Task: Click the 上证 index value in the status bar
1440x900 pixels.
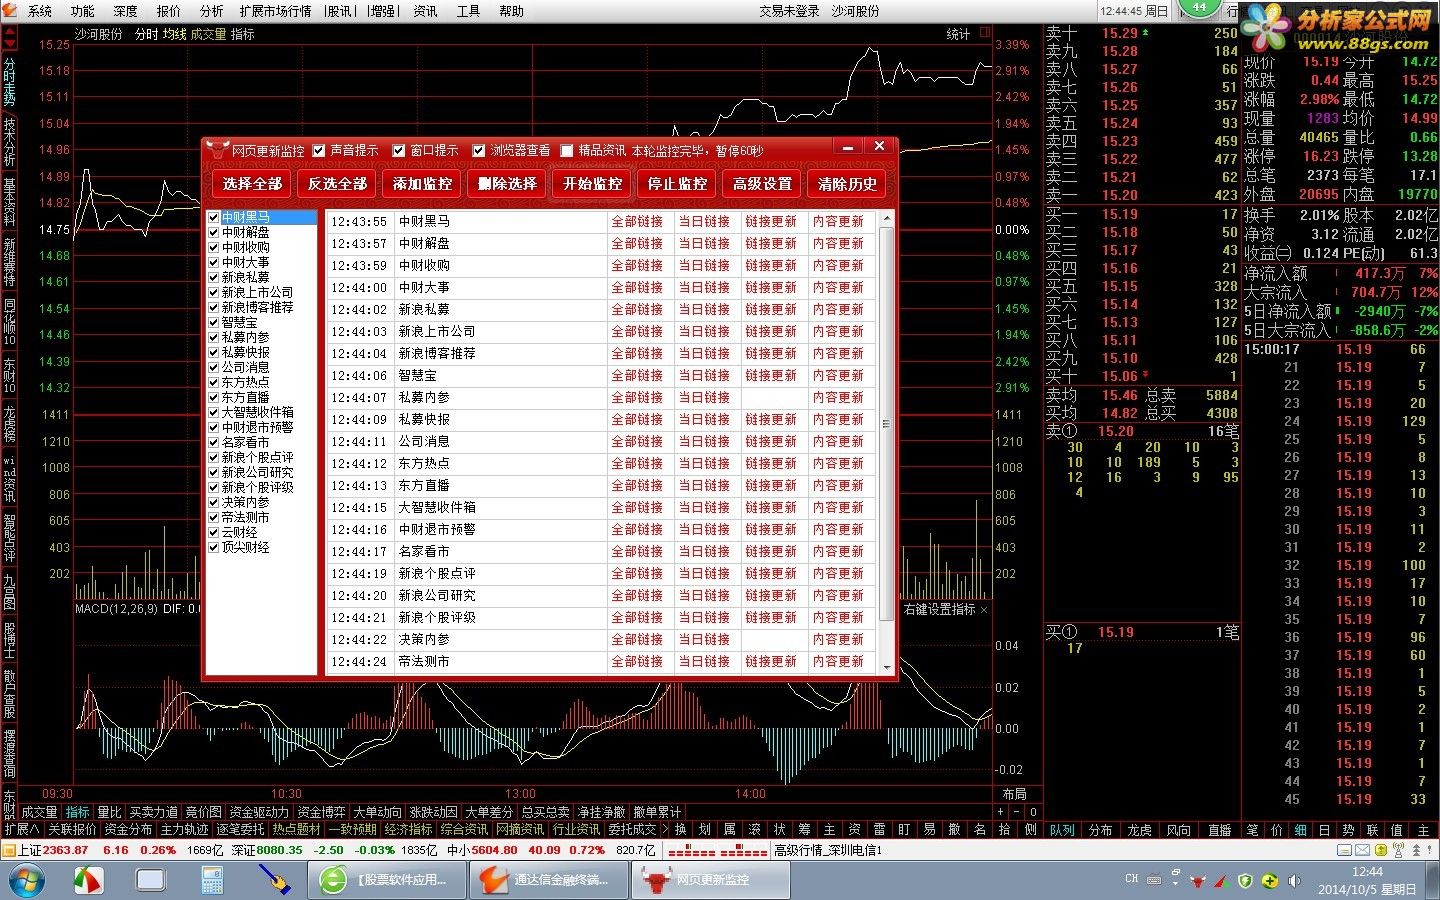Action: [x=66, y=850]
